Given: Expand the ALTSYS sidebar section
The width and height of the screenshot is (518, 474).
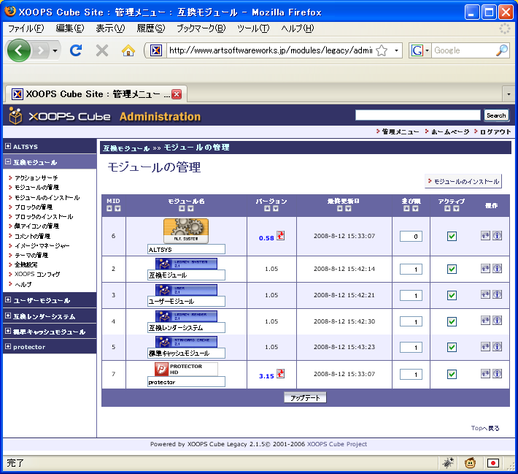Looking at the screenshot, I should [8, 146].
